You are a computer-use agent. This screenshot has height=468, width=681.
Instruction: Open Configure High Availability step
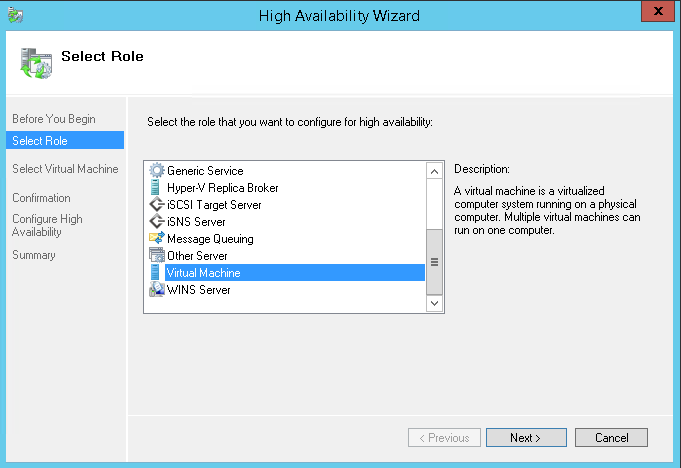click(x=47, y=225)
